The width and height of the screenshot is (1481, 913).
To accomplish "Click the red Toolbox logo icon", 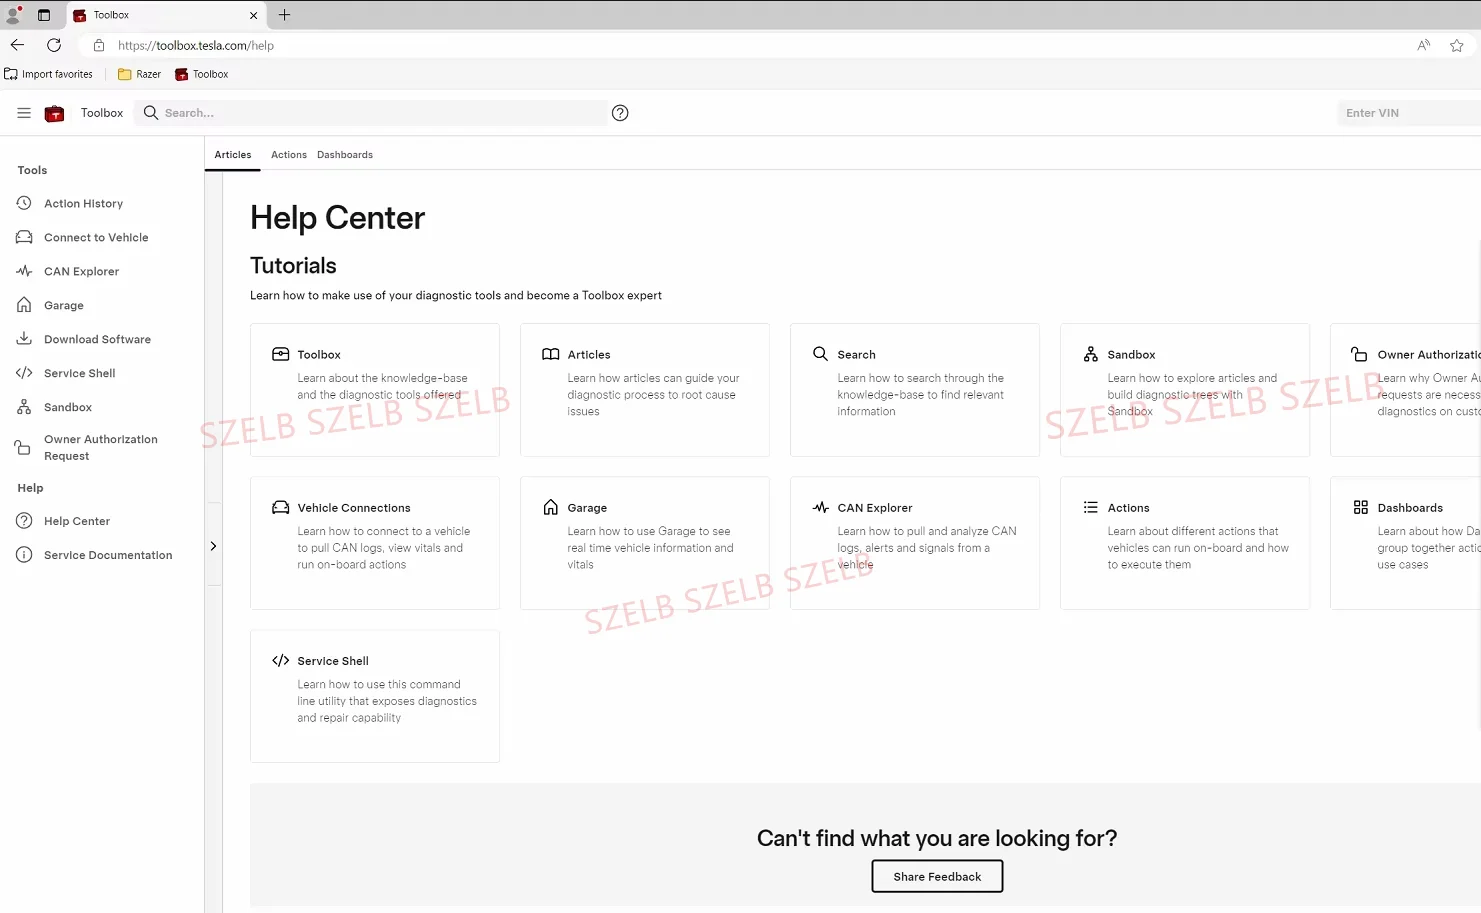I will pyautogui.click(x=55, y=113).
